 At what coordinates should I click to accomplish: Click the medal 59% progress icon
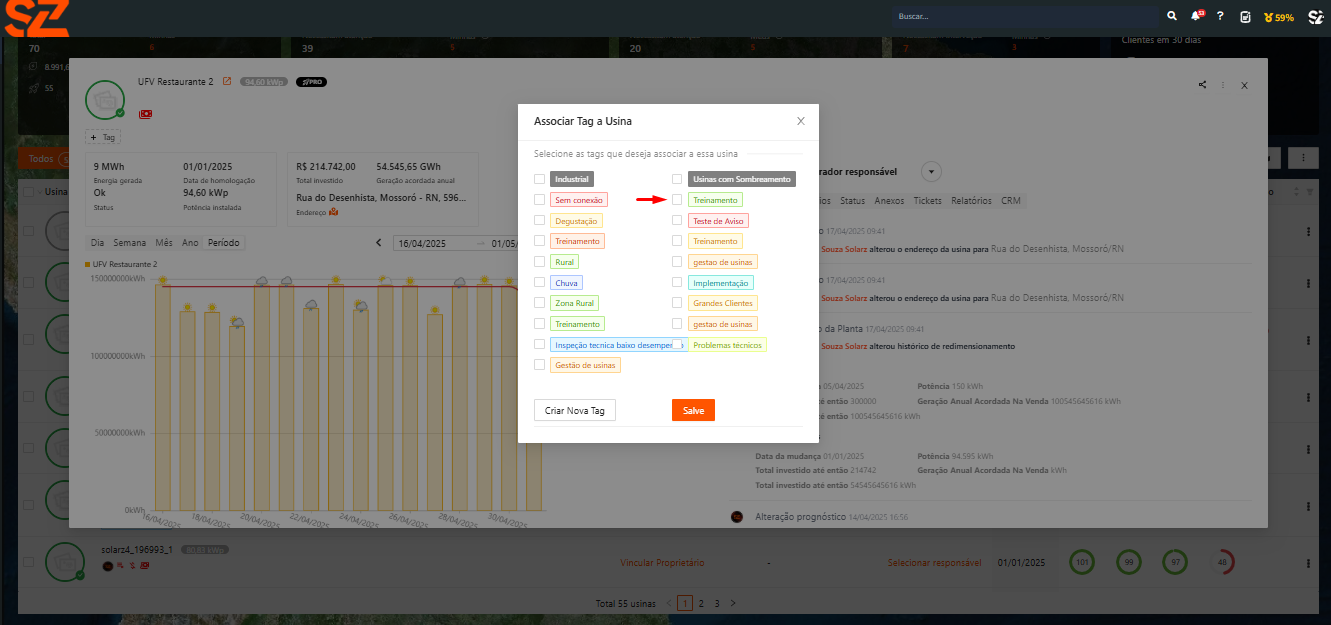(1279, 17)
